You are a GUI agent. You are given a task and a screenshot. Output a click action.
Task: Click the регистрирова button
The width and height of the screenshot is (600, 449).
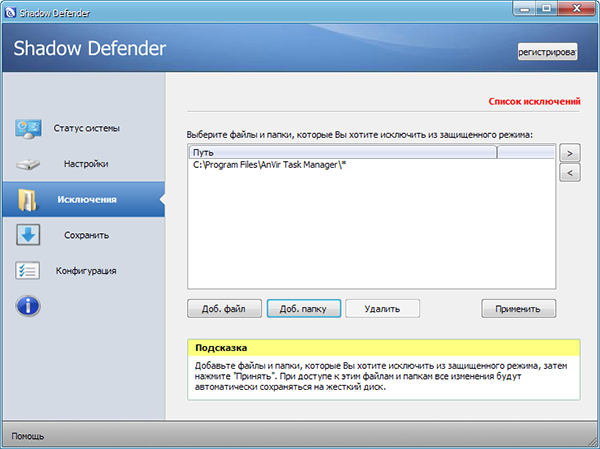[x=548, y=52]
